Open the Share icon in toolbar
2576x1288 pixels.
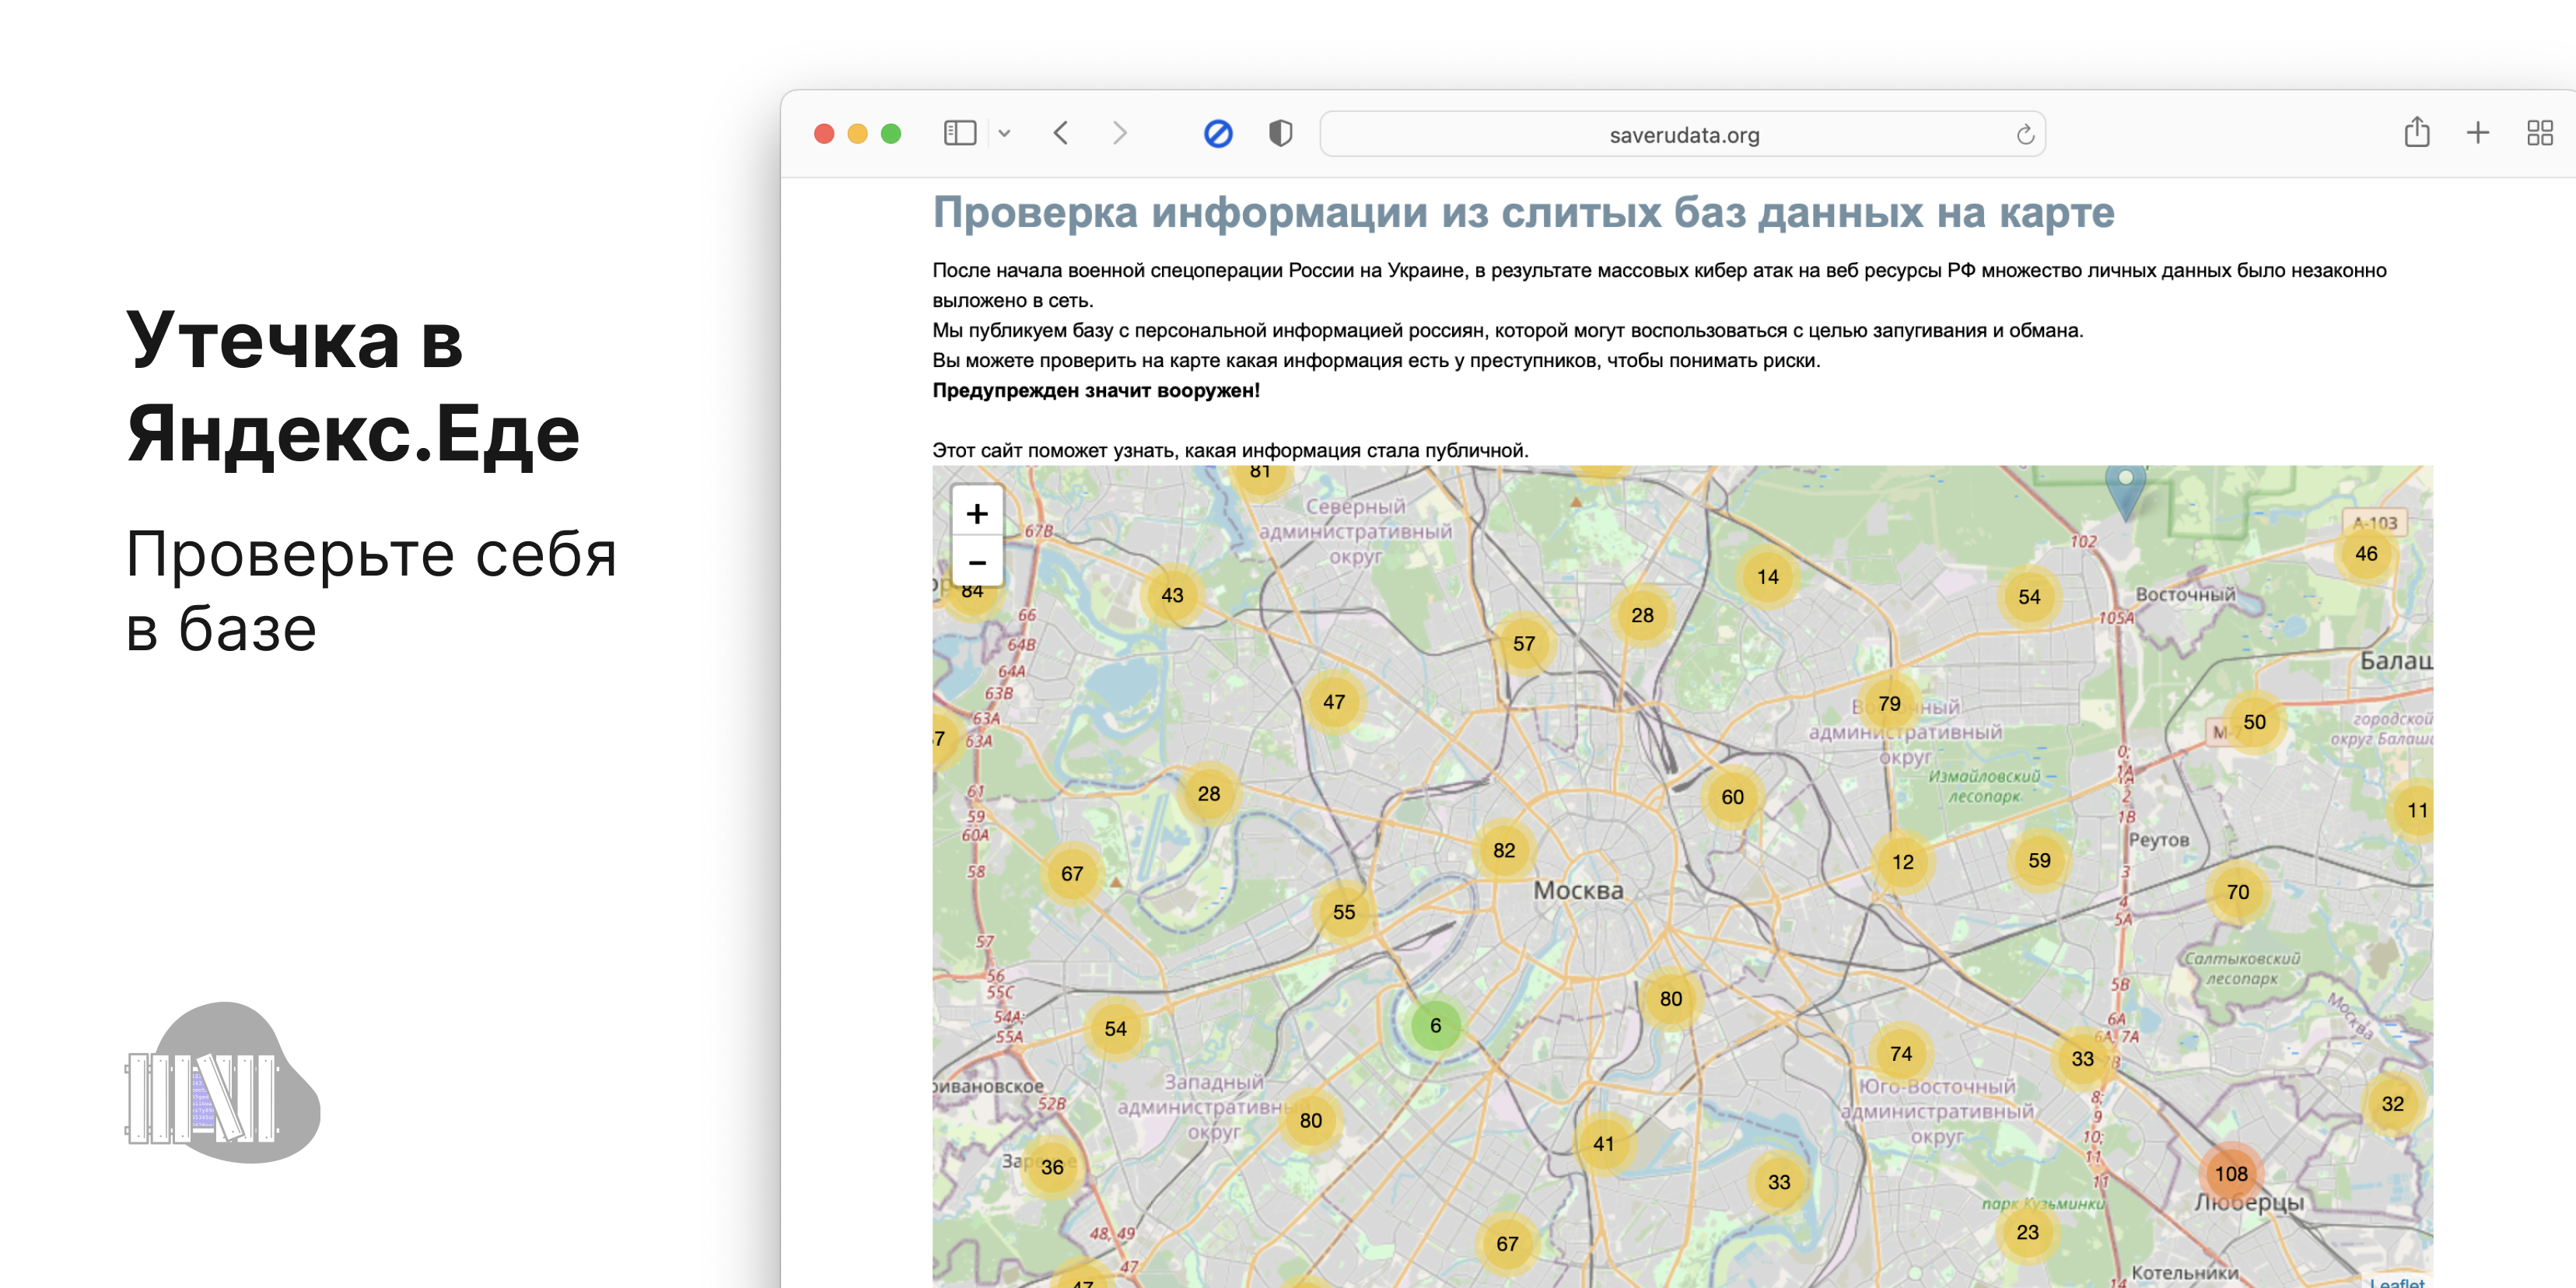coord(2416,131)
